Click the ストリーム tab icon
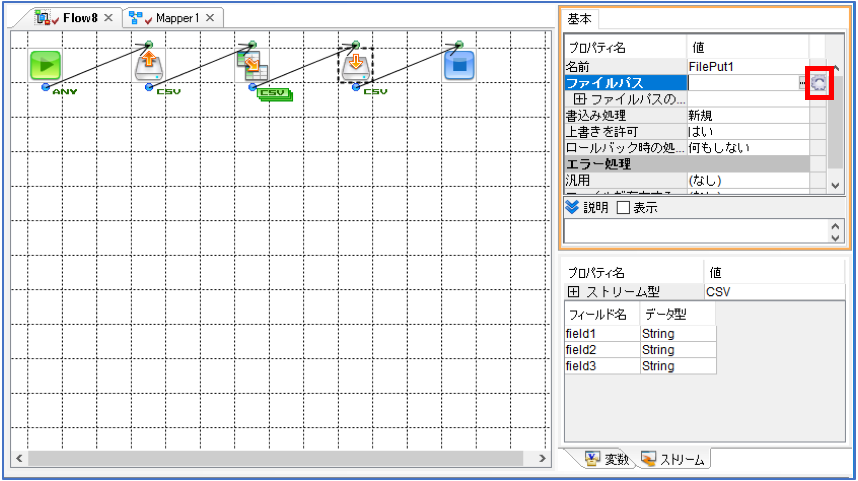858x481 pixels. (648, 459)
